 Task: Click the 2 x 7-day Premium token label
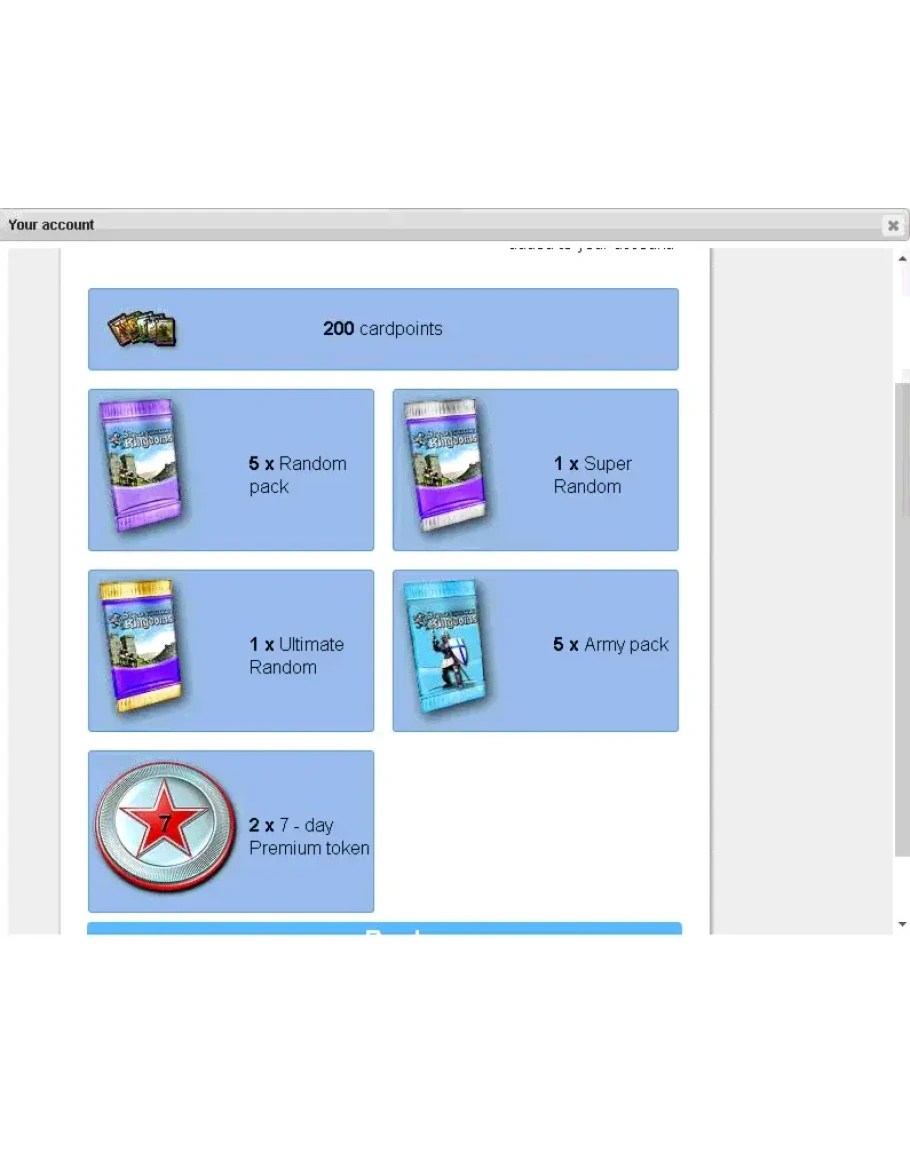point(309,837)
